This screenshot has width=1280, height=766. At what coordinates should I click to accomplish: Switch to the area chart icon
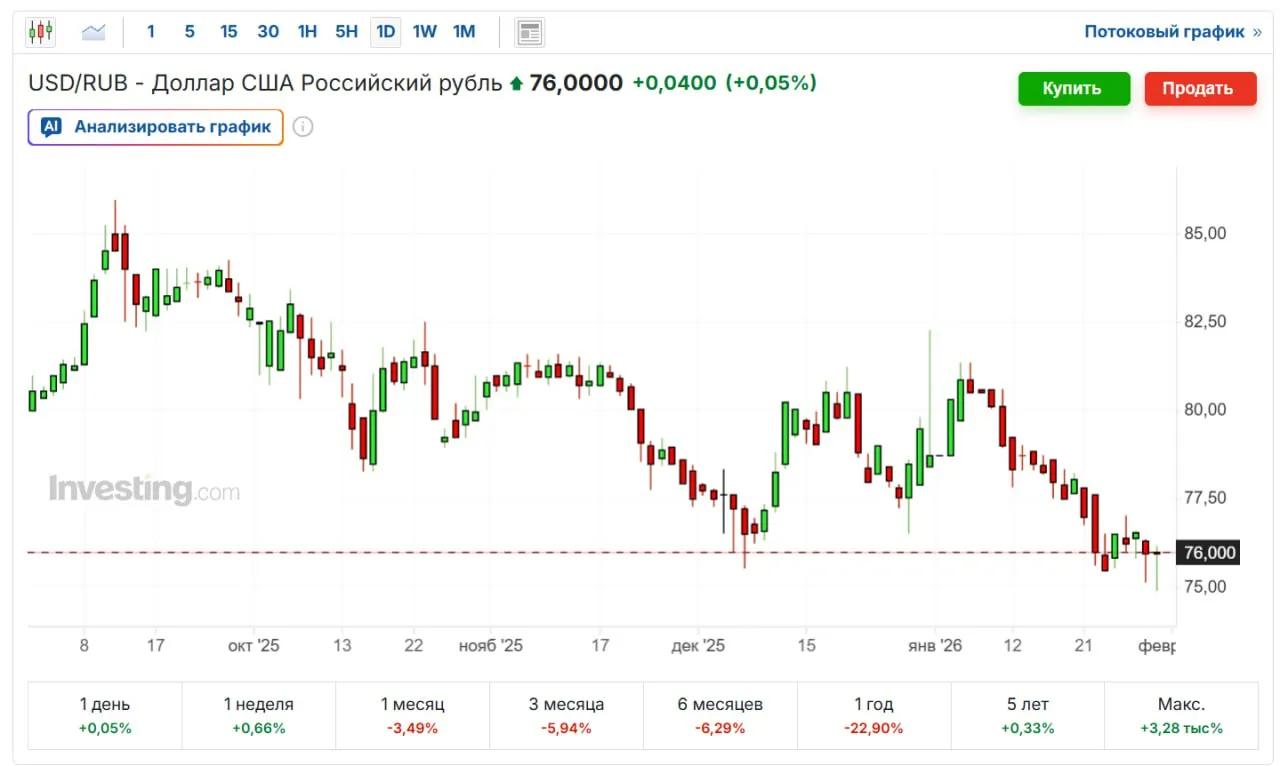pos(94,32)
